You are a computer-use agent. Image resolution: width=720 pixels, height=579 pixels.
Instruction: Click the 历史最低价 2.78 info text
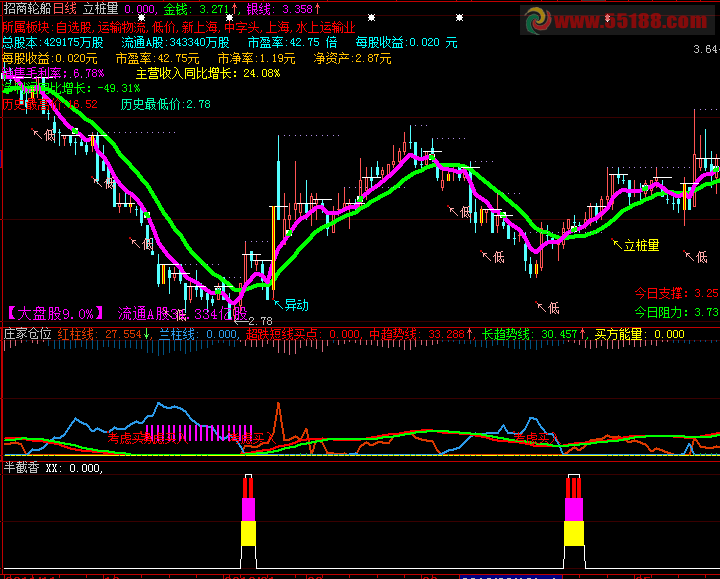(x=166, y=103)
